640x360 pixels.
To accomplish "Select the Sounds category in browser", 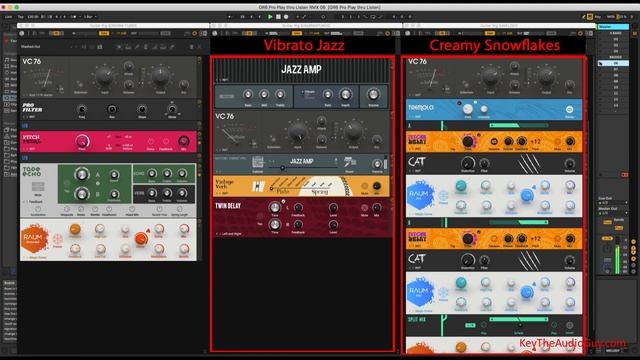I will coord(11,60).
